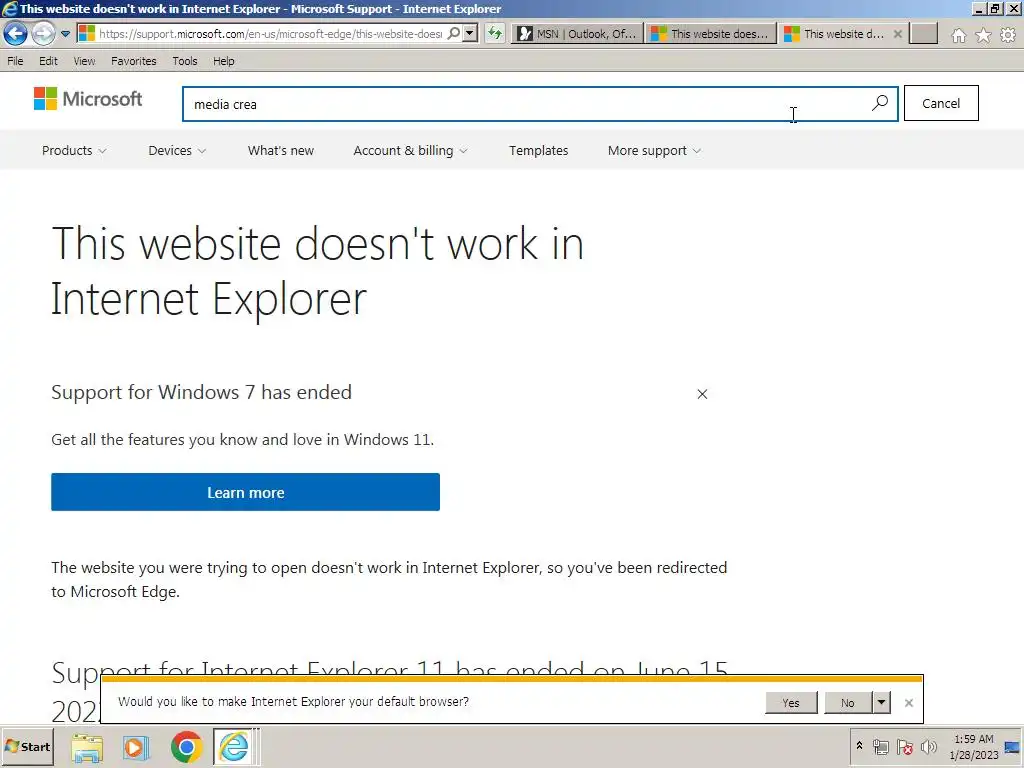Click the volume speaker tray icon
The height and width of the screenshot is (768, 1024).
tap(928, 746)
